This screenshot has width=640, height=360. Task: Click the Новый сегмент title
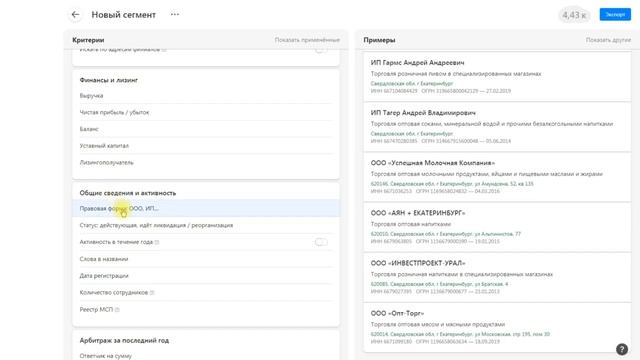[x=124, y=15]
